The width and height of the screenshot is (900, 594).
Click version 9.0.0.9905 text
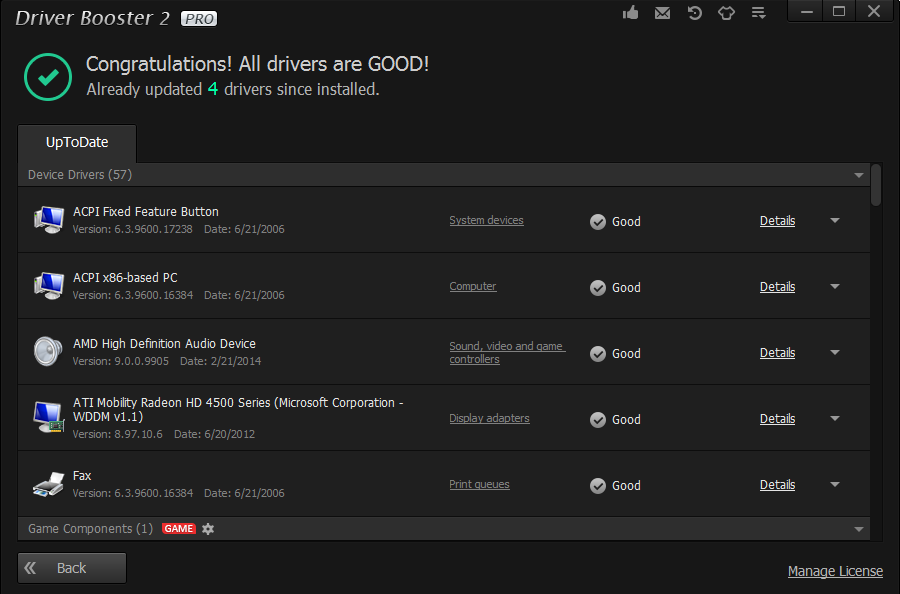coord(121,362)
